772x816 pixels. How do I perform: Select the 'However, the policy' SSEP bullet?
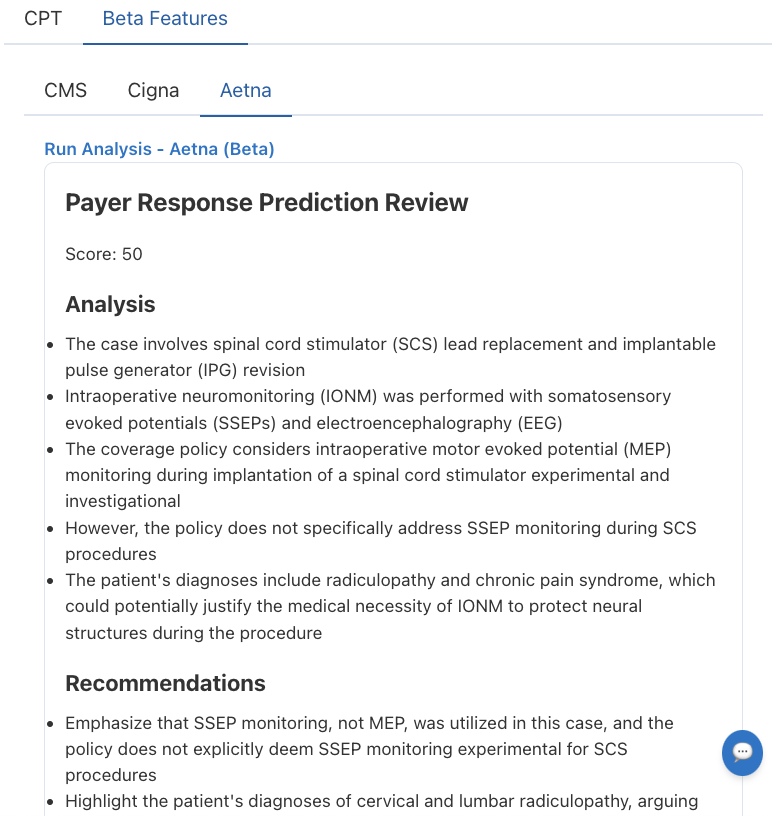tap(381, 541)
